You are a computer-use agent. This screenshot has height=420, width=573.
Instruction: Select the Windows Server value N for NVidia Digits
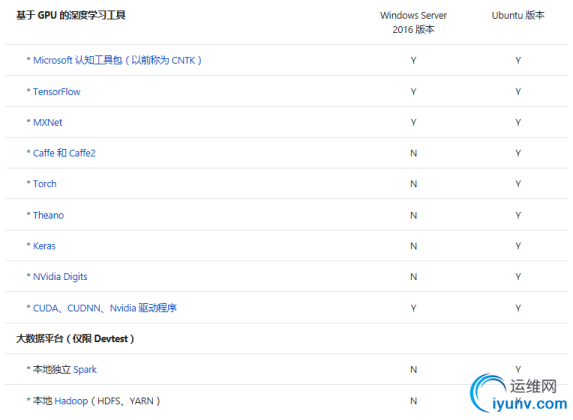[413, 277]
